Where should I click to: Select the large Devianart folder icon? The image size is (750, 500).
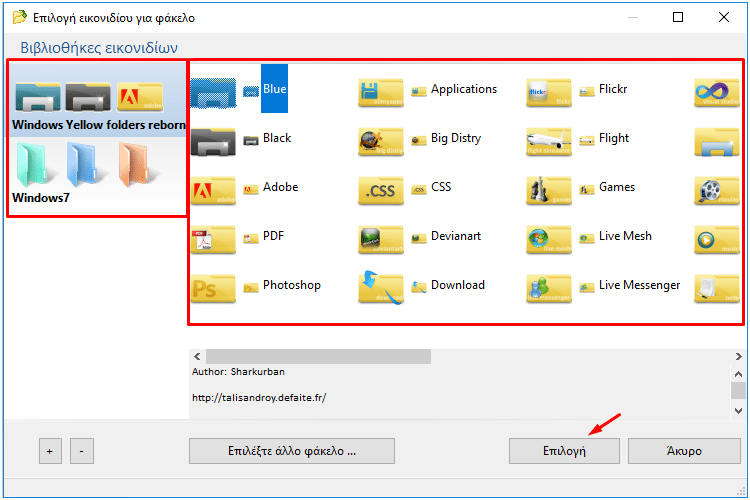pos(381,240)
